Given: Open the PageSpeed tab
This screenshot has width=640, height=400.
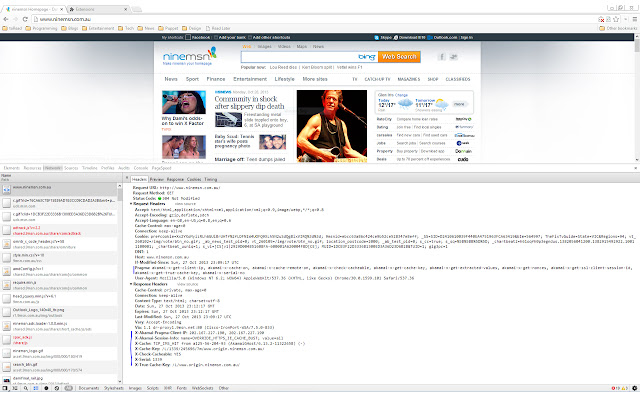Looking at the screenshot, I should click(162, 168).
